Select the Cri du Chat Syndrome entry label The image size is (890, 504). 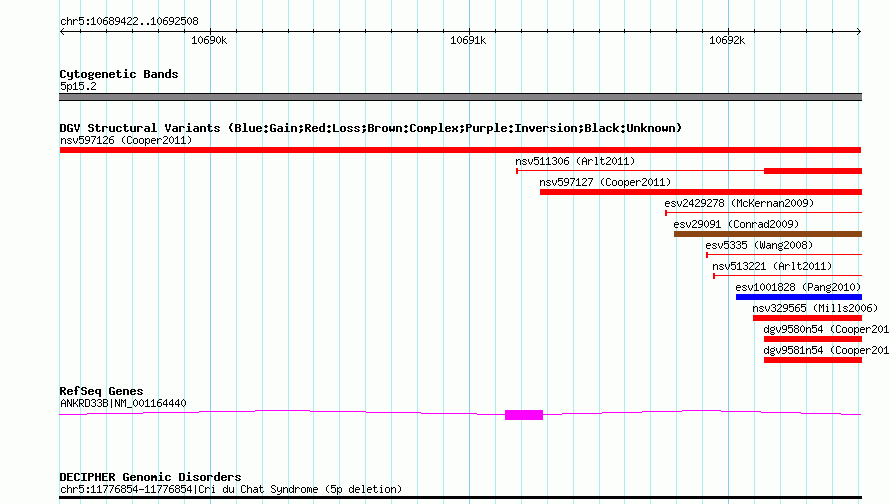coord(231,489)
